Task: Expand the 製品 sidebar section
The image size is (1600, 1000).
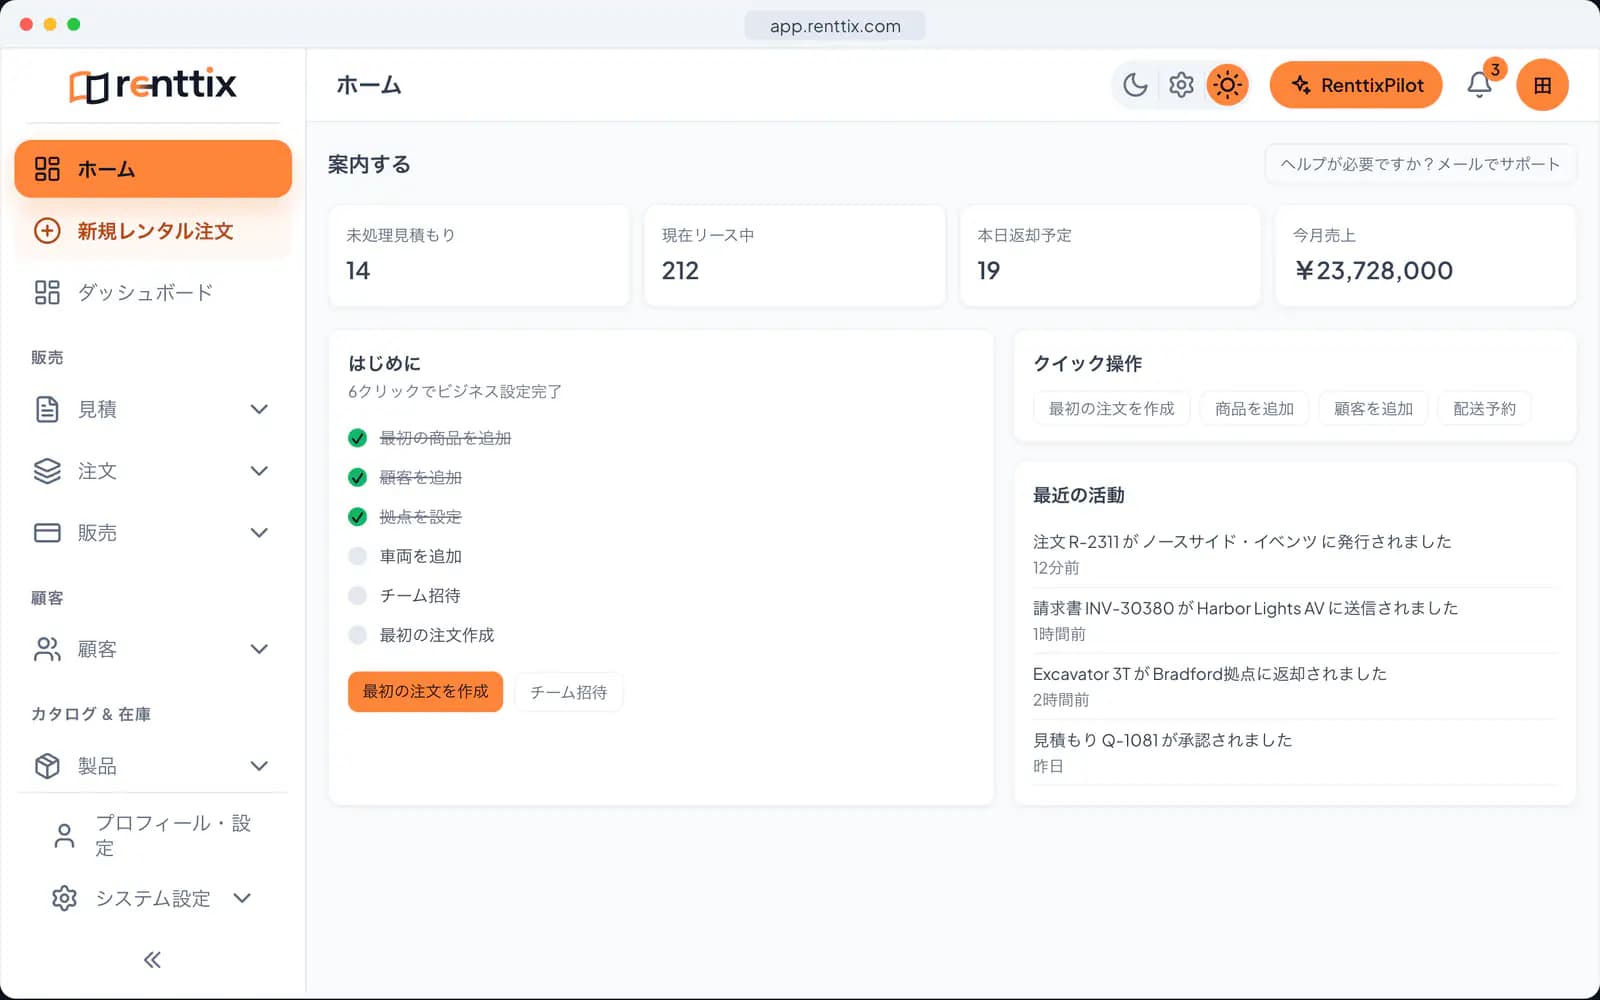Action: point(259,766)
